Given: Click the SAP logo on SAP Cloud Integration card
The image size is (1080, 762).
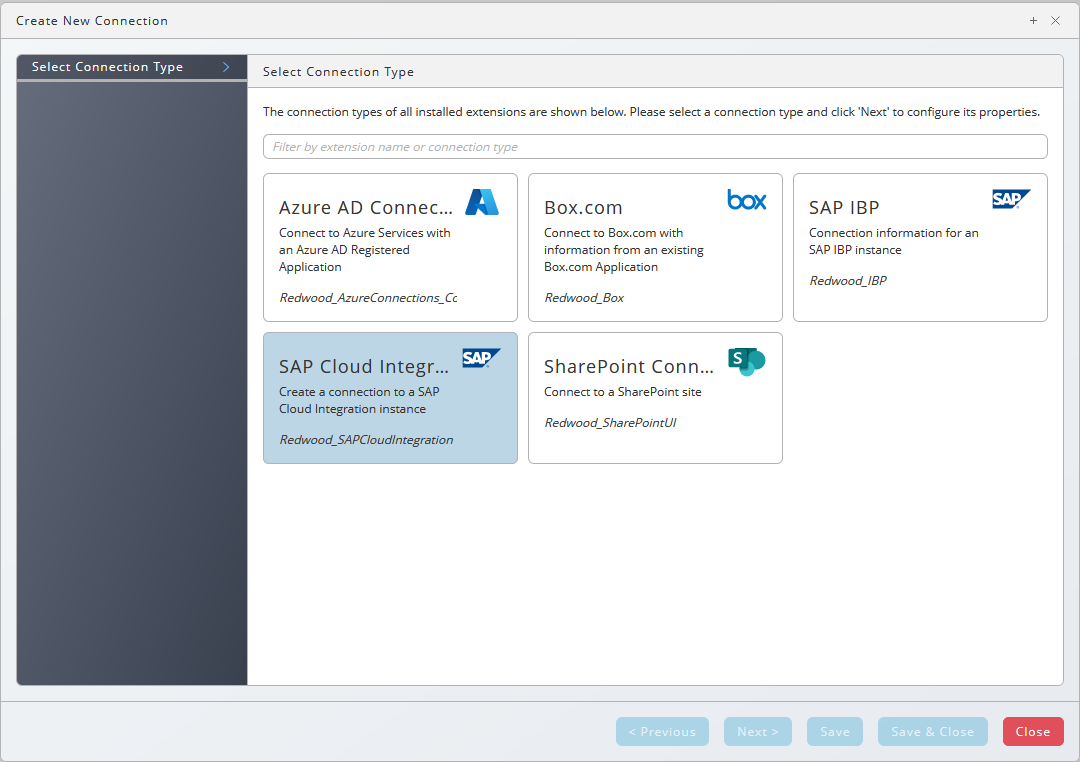Looking at the screenshot, I should click(481, 358).
